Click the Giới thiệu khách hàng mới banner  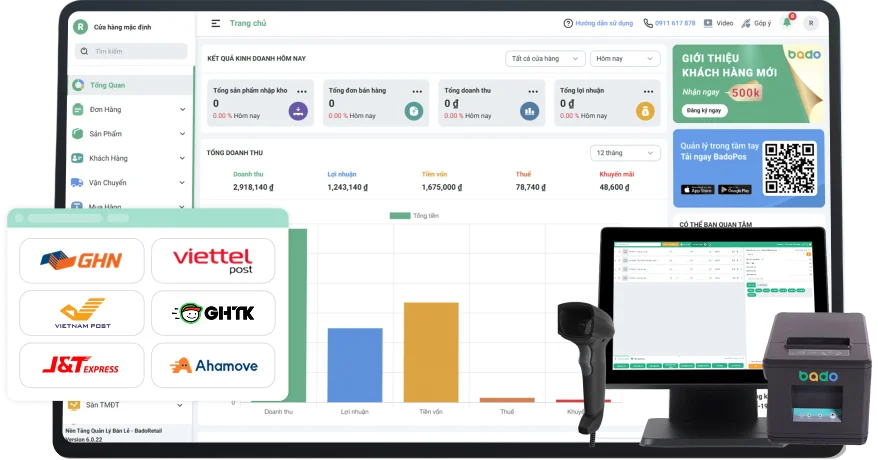tap(749, 84)
